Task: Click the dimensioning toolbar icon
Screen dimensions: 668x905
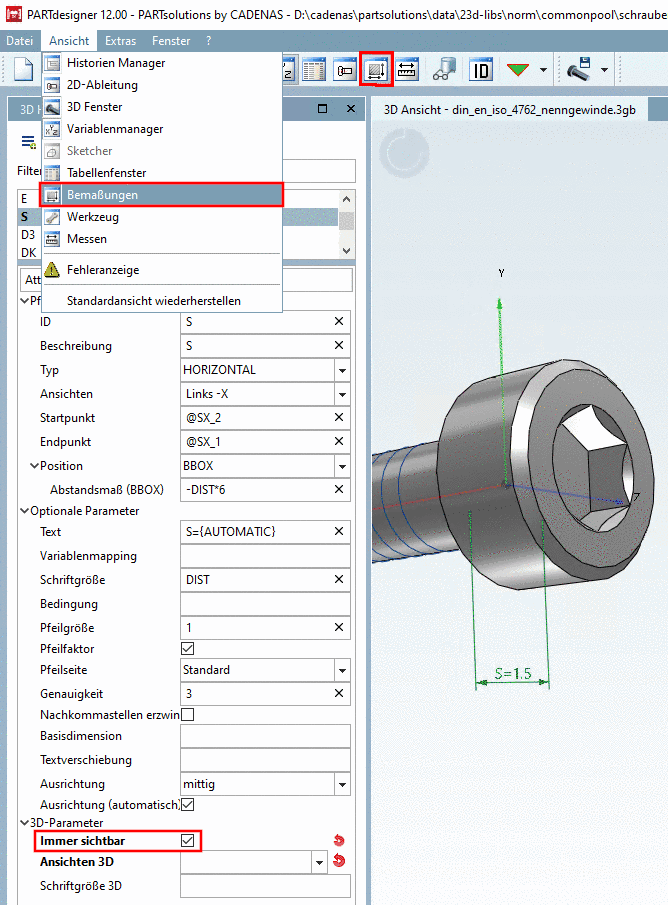Action: [x=376, y=70]
